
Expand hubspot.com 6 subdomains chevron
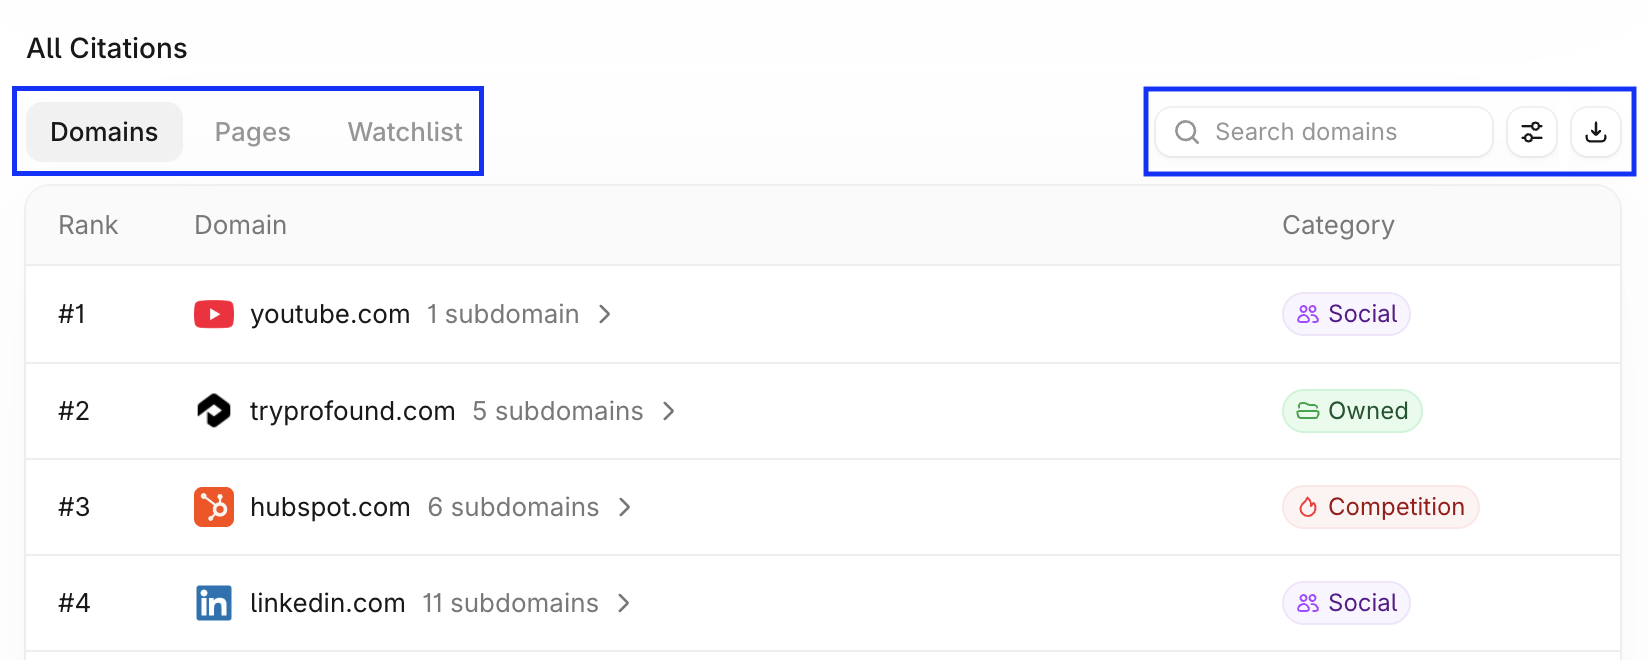(625, 507)
